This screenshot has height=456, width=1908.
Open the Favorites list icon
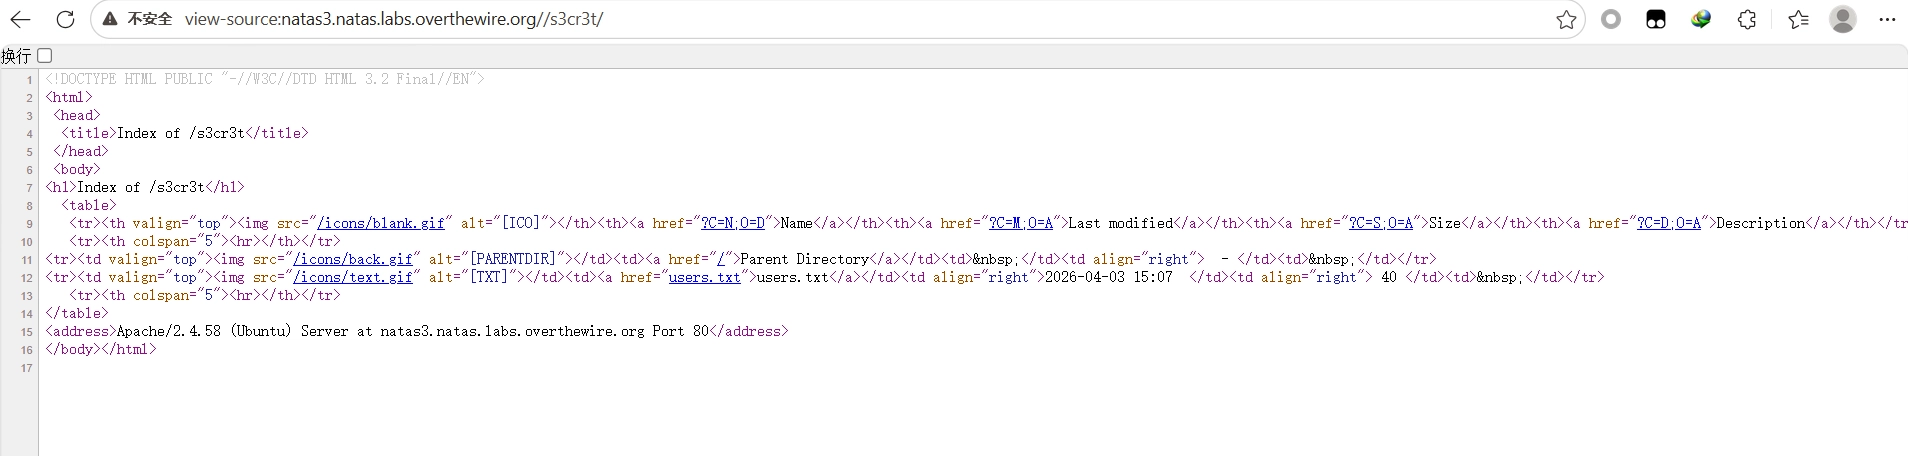point(1798,19)
